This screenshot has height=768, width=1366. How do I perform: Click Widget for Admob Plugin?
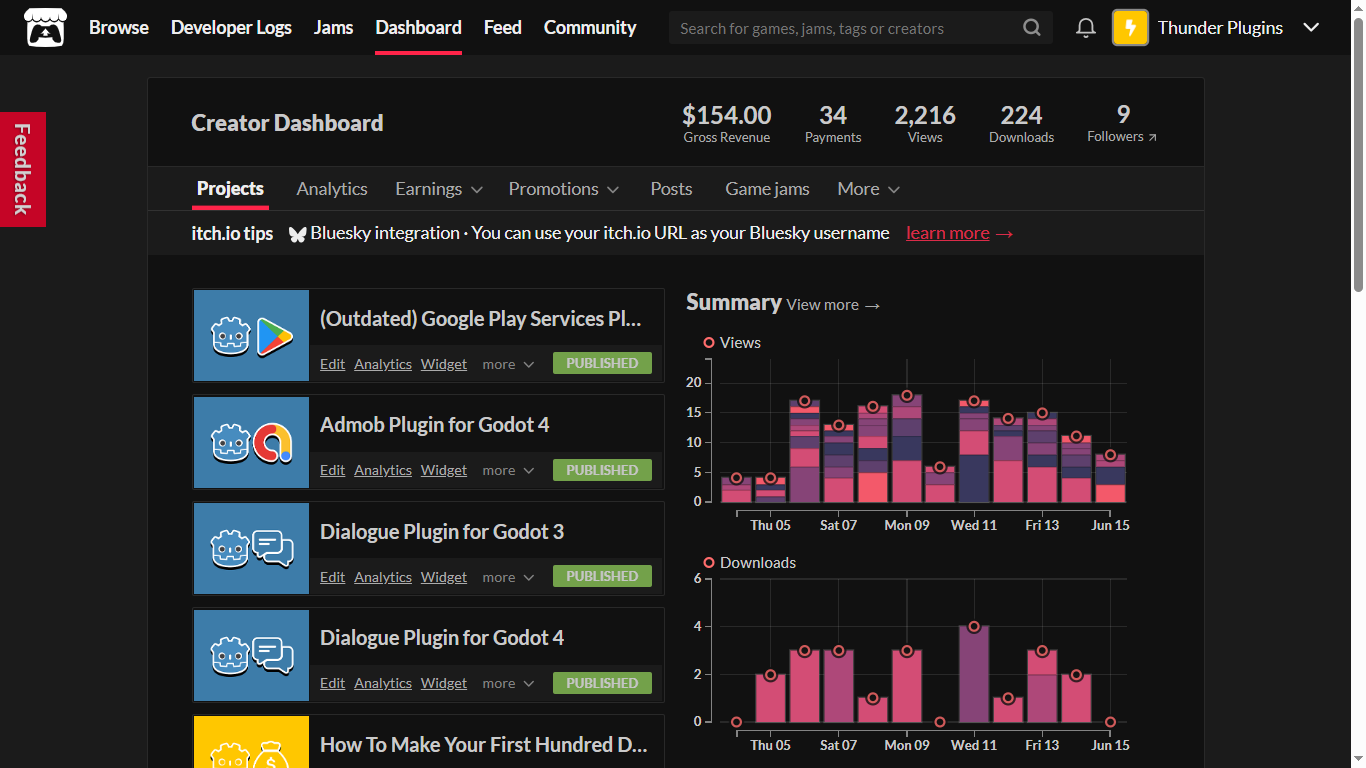[x=444, y=471]
